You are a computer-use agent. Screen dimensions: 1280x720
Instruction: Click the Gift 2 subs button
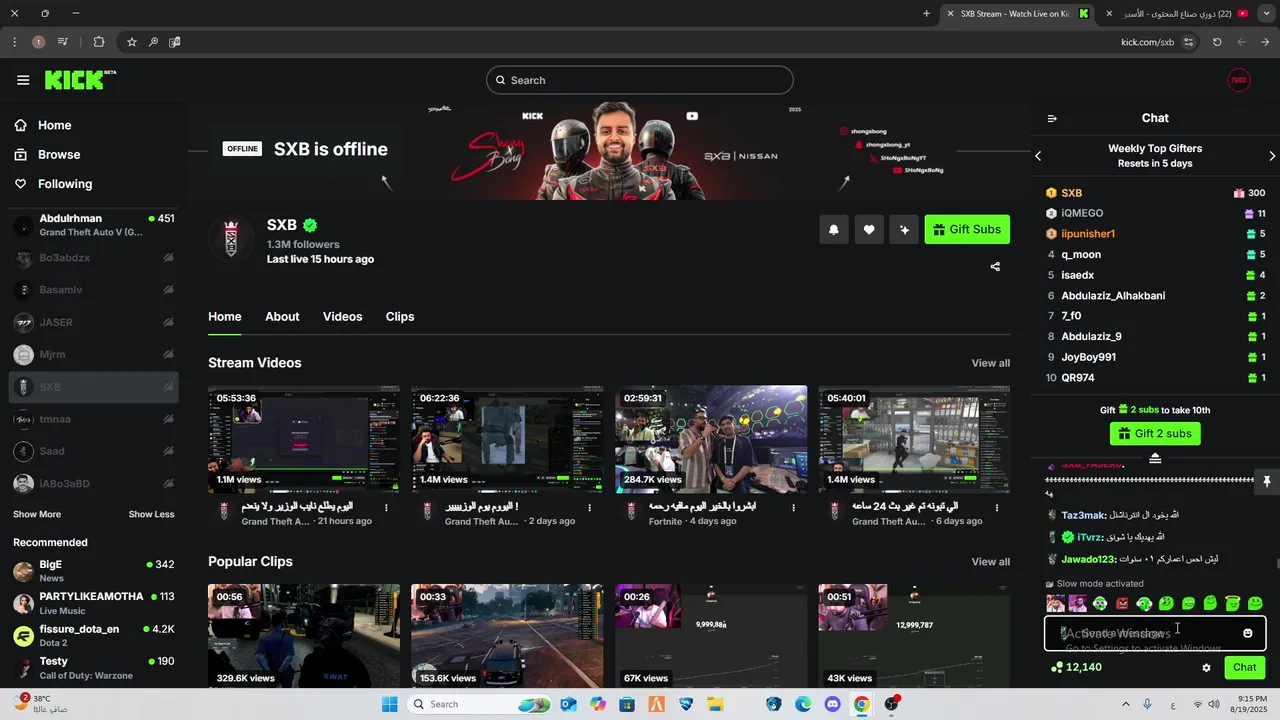point(1155,434)
